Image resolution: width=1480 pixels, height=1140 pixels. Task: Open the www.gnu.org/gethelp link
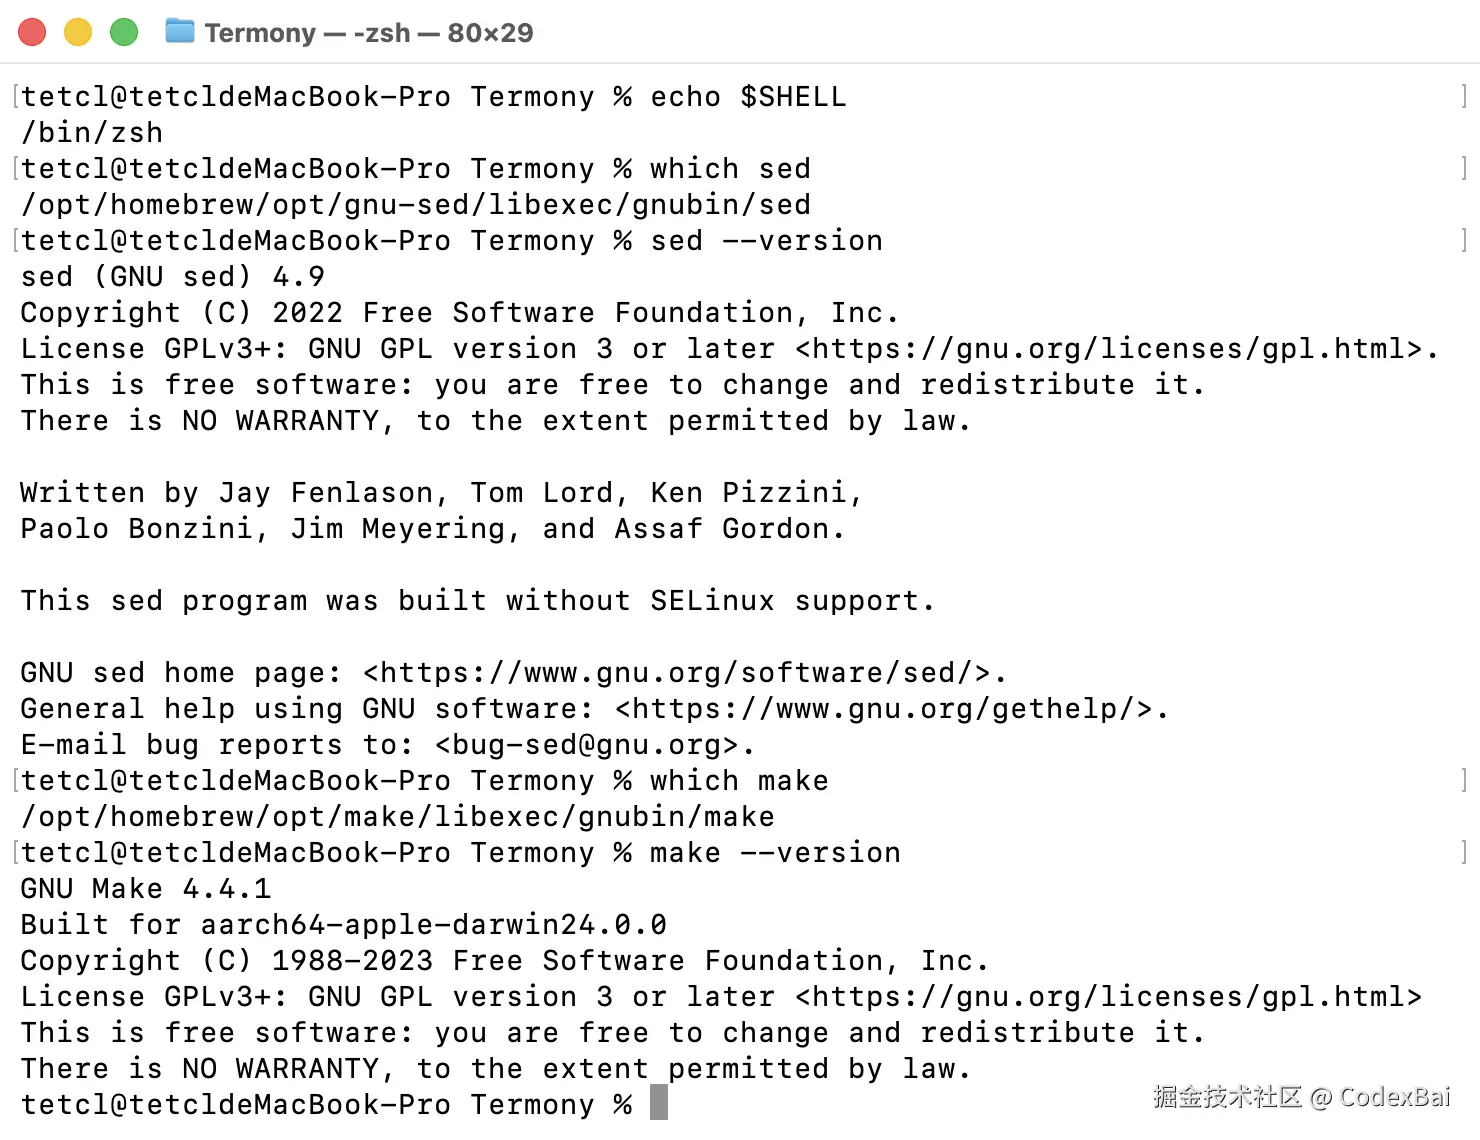point(891,709)
